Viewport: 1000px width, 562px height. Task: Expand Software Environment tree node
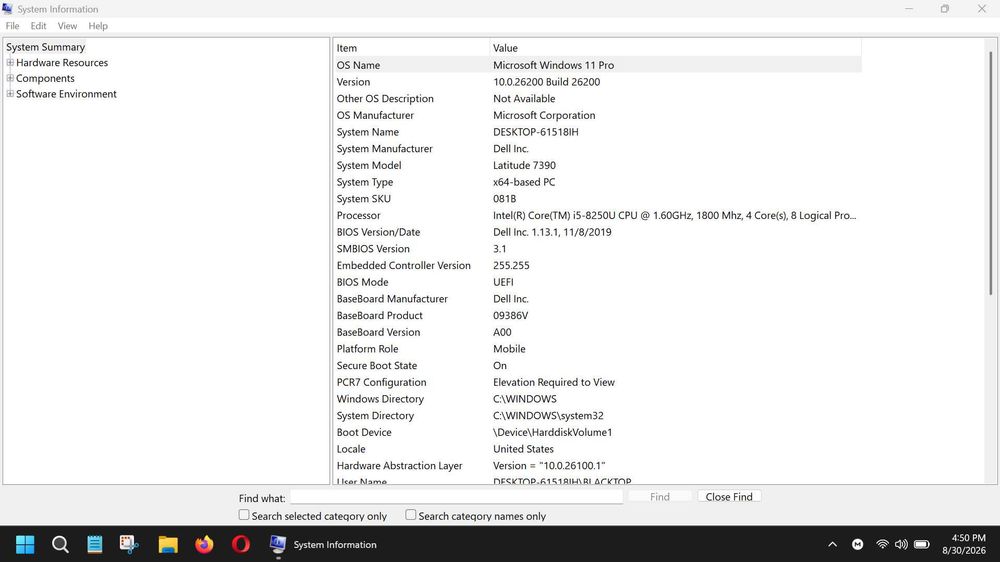[x=10, y=94]
